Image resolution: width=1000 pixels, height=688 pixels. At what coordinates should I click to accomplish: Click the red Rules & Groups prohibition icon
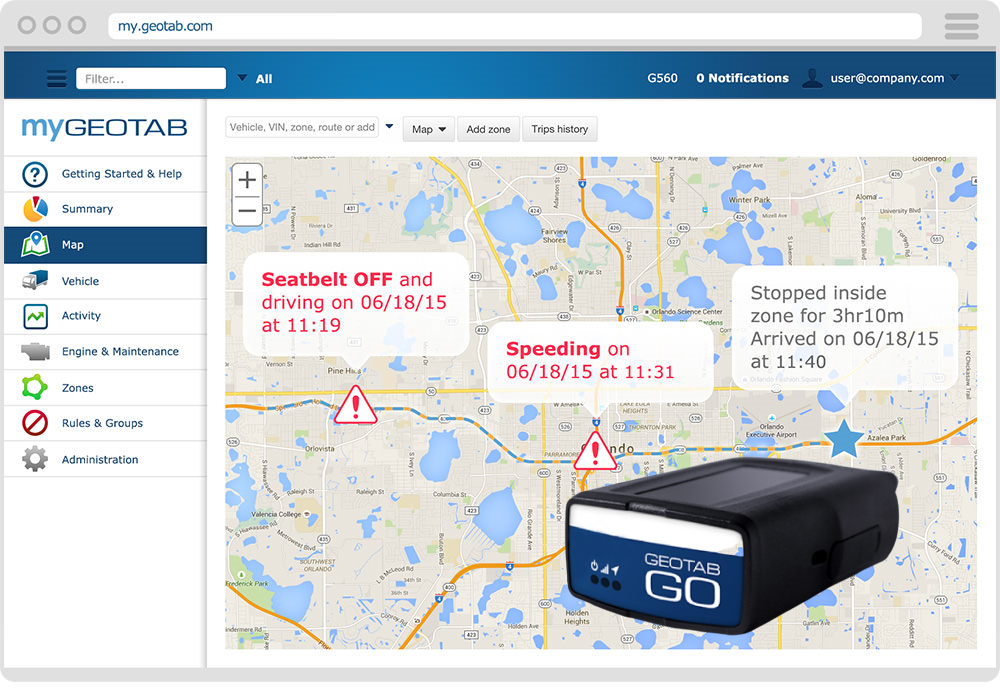pos(35,423)
